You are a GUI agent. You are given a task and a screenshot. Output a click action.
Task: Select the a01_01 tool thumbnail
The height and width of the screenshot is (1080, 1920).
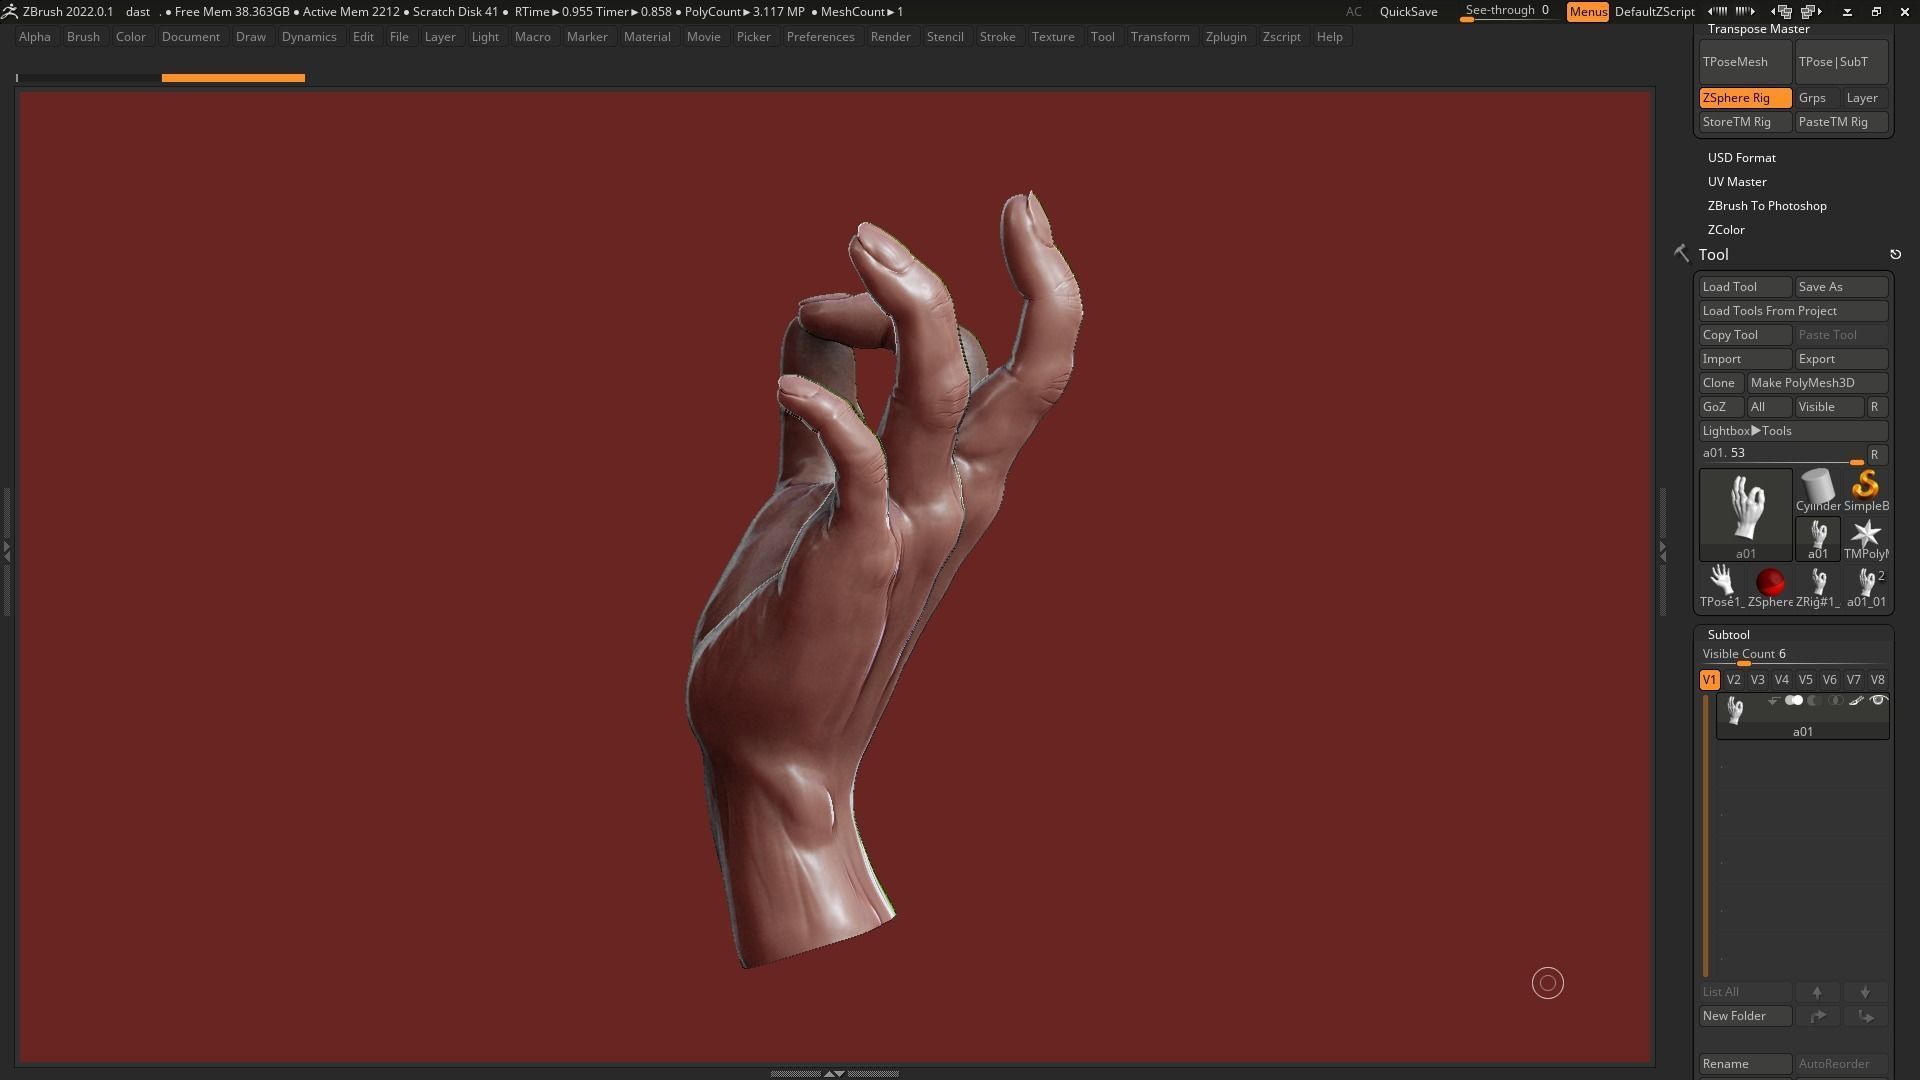(x=1865, y=587)
